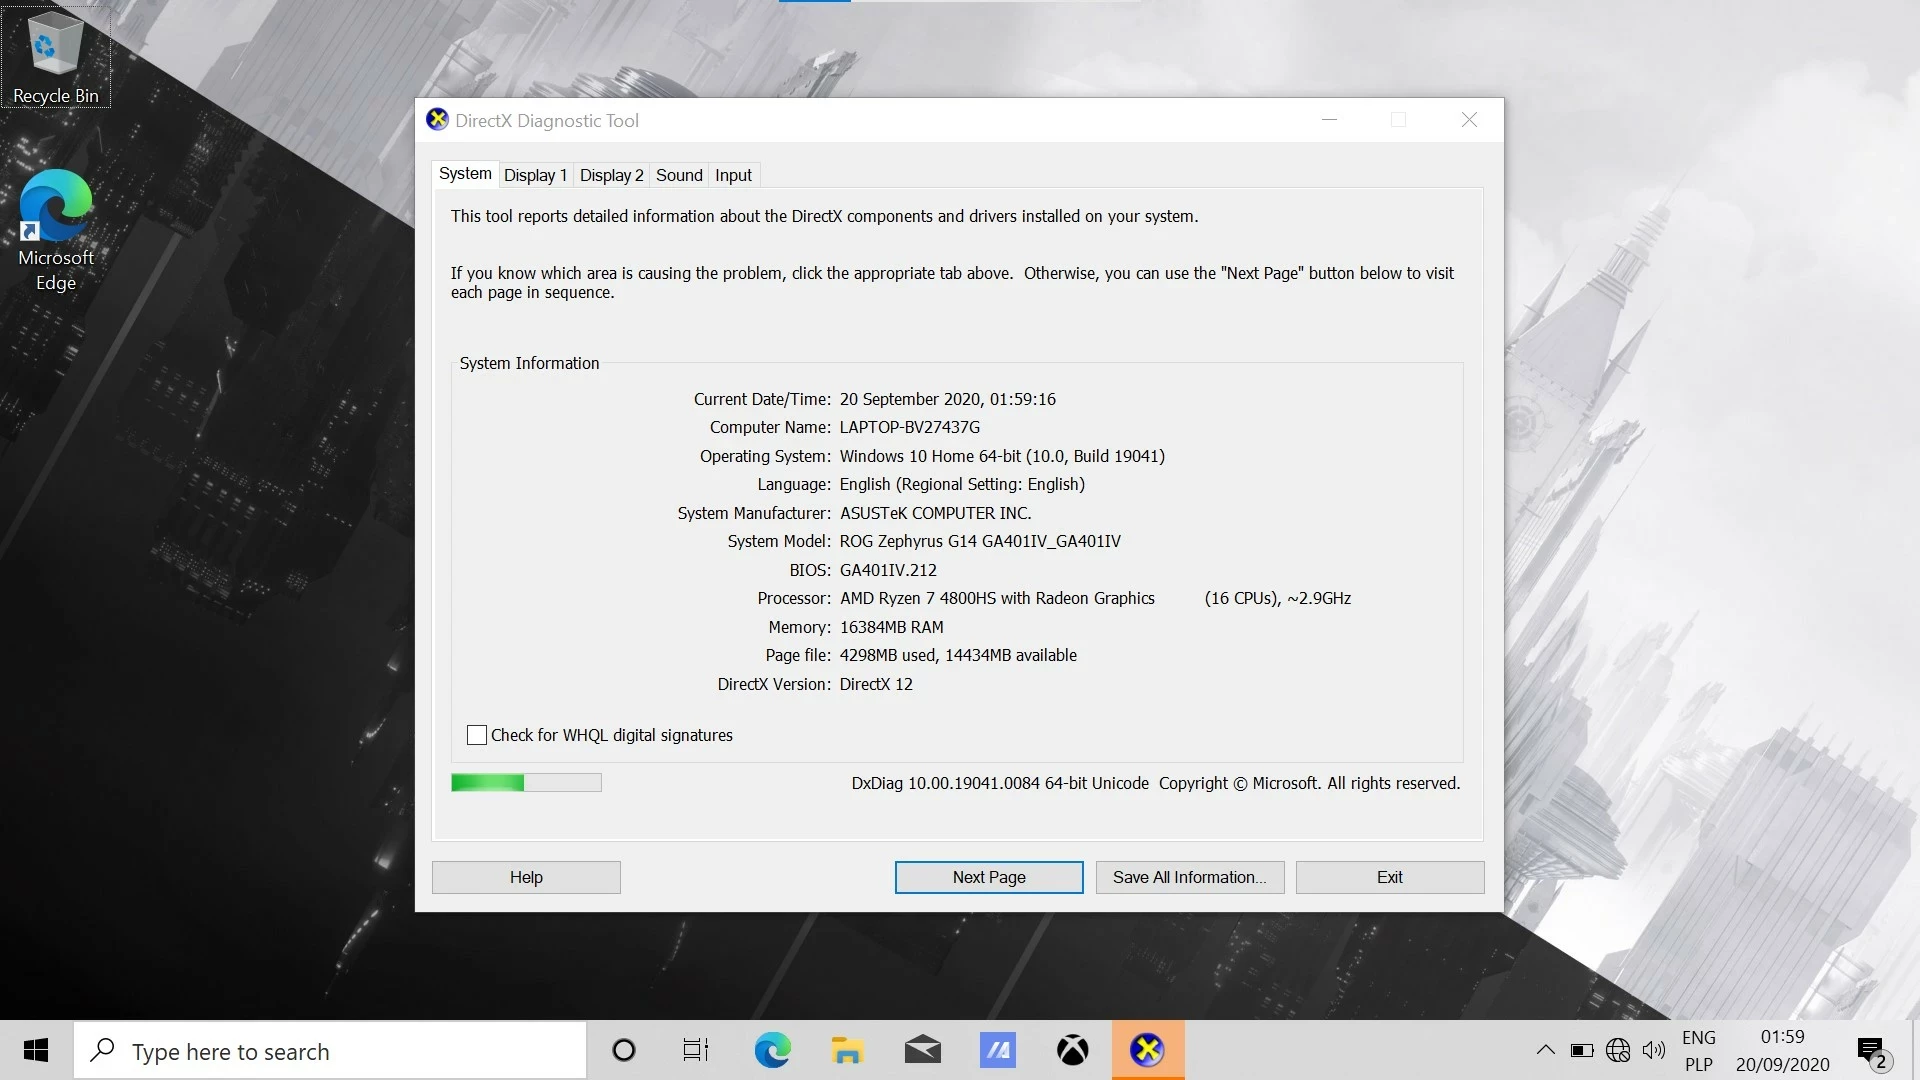The height and width of the screenshot is (1080, 1920).
Task: Open Microsoft Edge desktop shortcut
Action: click(56, 230)
